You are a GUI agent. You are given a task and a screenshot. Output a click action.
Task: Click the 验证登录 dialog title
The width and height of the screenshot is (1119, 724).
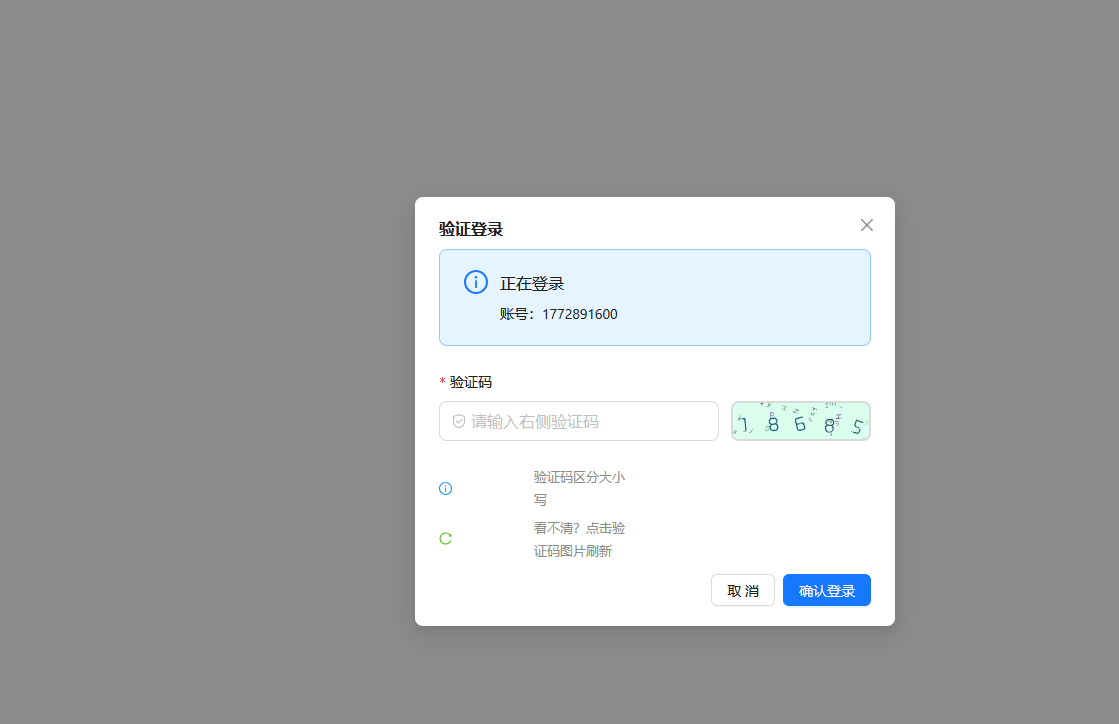[x=471, y=229]
